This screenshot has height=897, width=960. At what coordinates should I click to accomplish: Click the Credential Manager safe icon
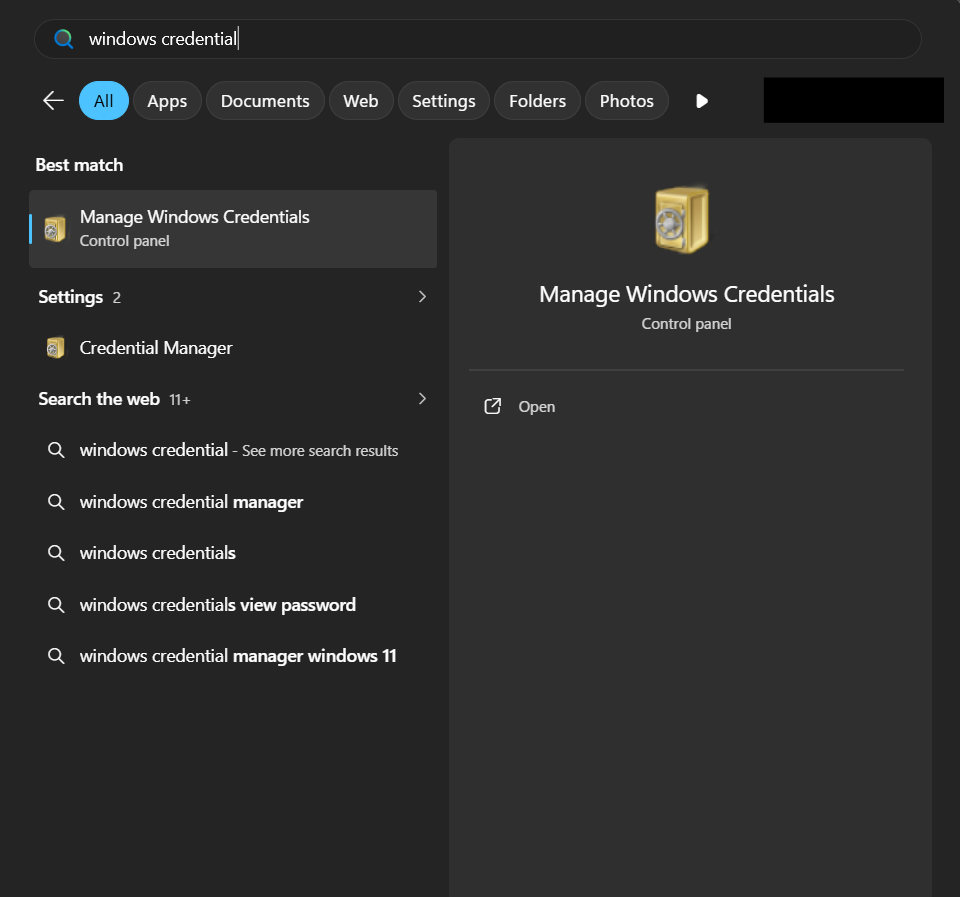(56, 348)
